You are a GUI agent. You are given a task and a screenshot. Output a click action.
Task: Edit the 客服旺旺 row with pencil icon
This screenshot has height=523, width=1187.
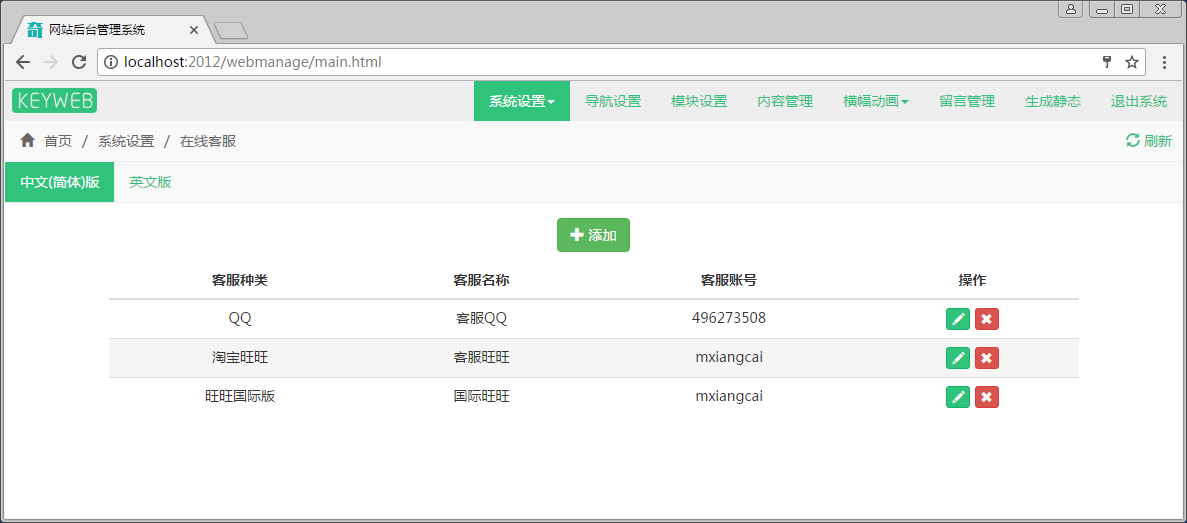958,358
